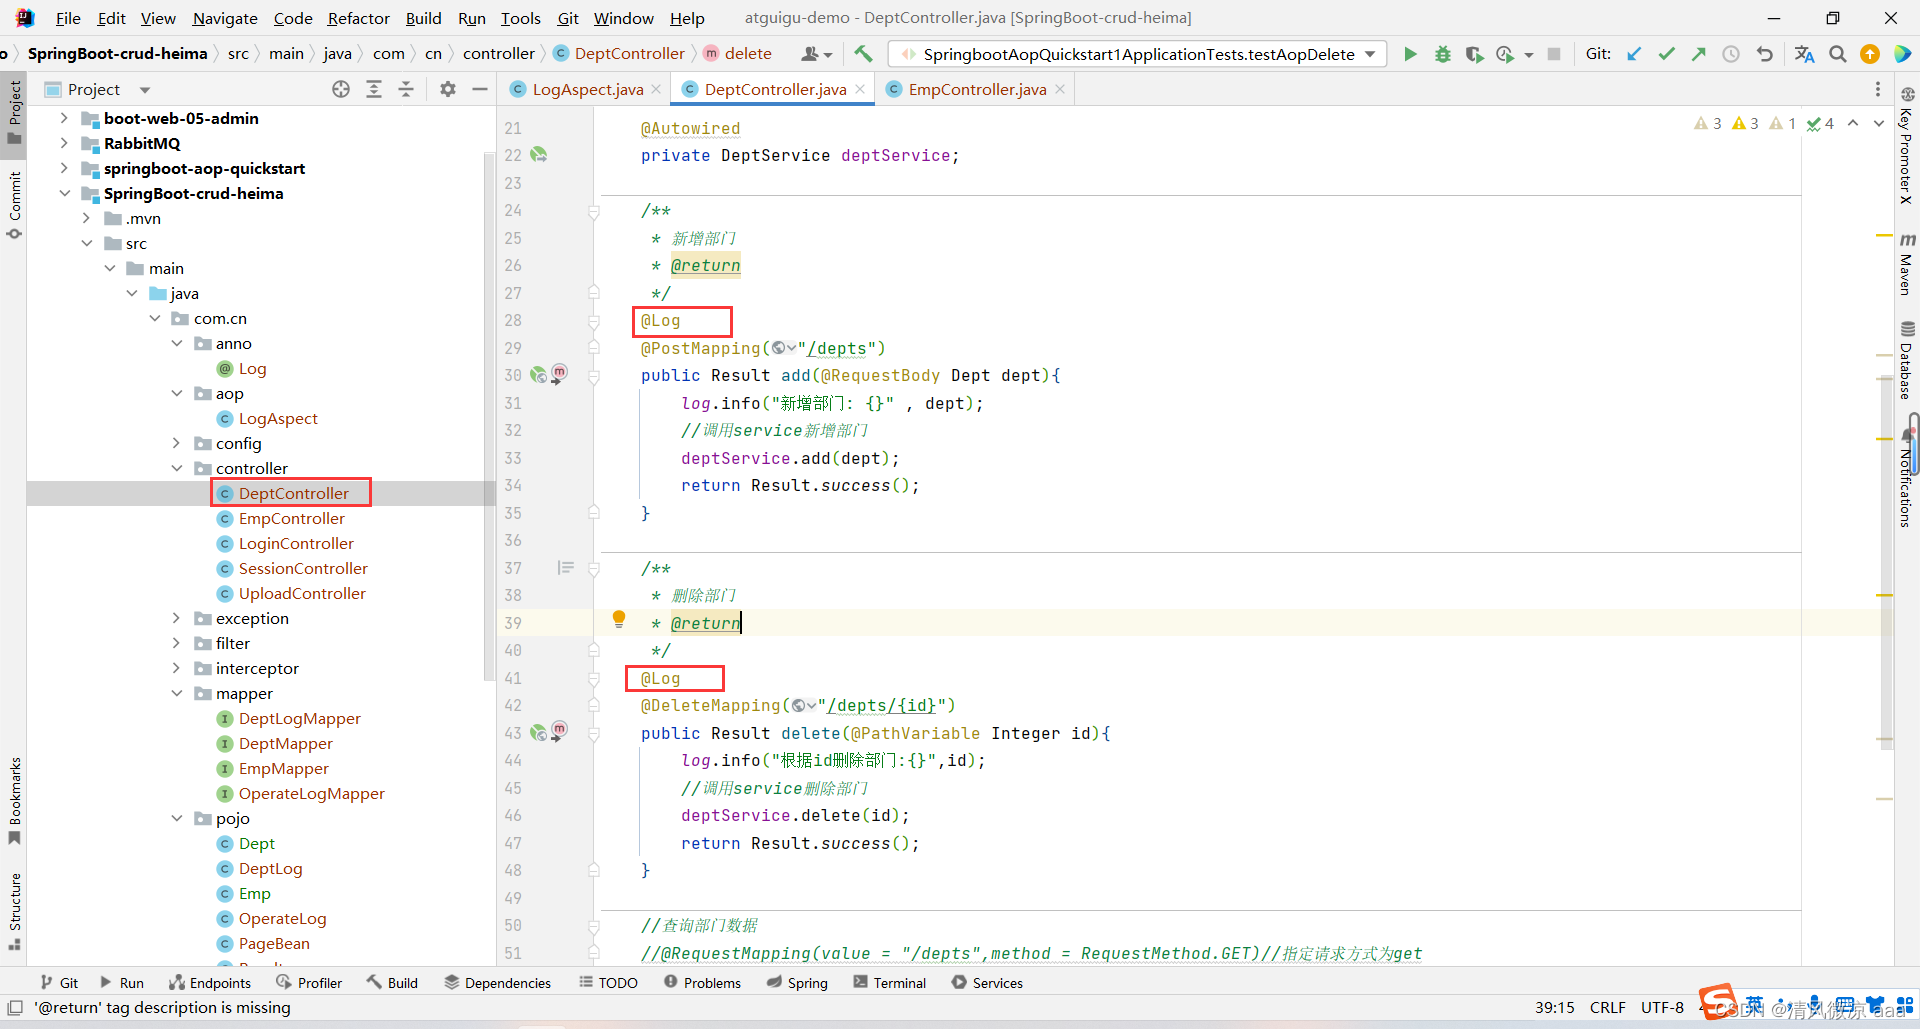Expand RabbitMQ module node
Image resolution: width=1920 pixels, height=1029 pixels.
[64, 143]
